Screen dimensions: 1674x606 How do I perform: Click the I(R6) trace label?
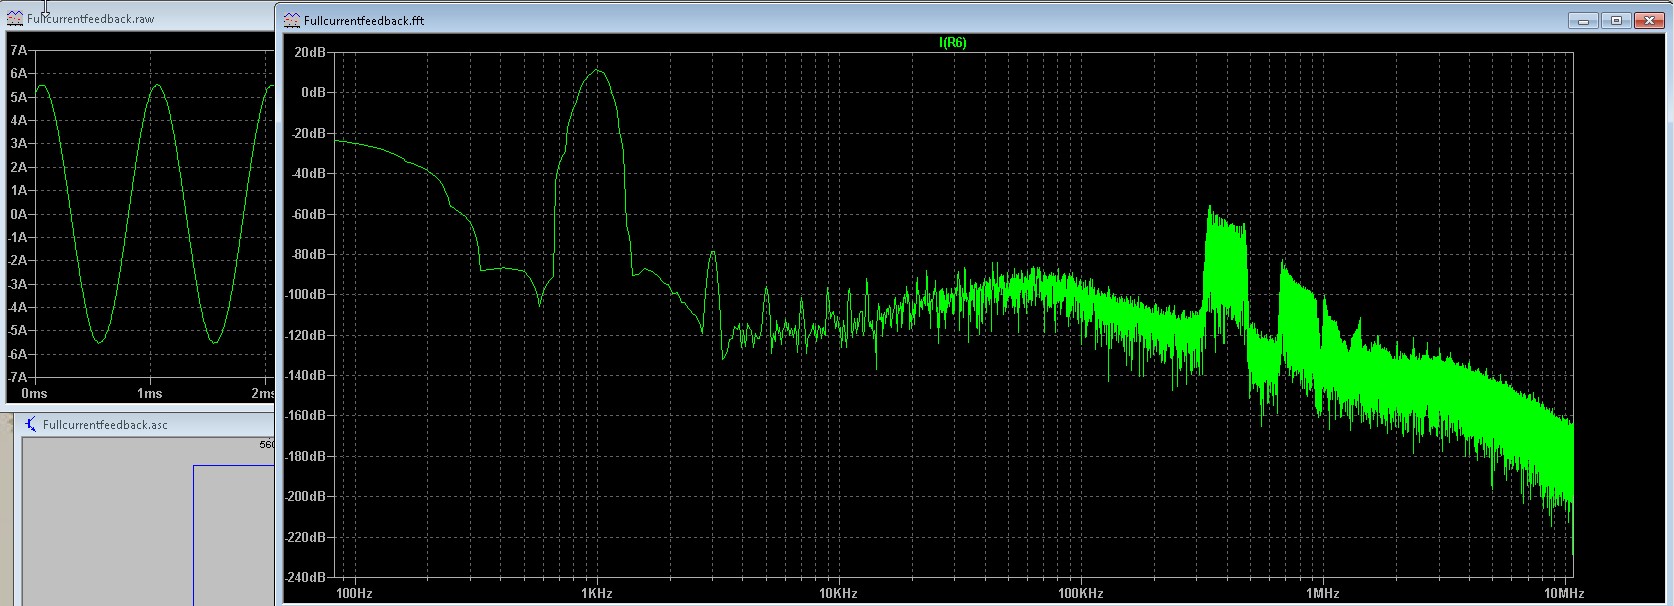tap(952, 43)
